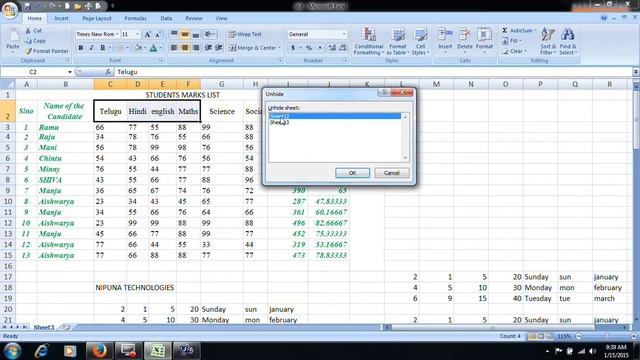The height and width of the screenshot is (360, 640).
Task: Click the zoom slider in status bar
Action: [607, 336]
